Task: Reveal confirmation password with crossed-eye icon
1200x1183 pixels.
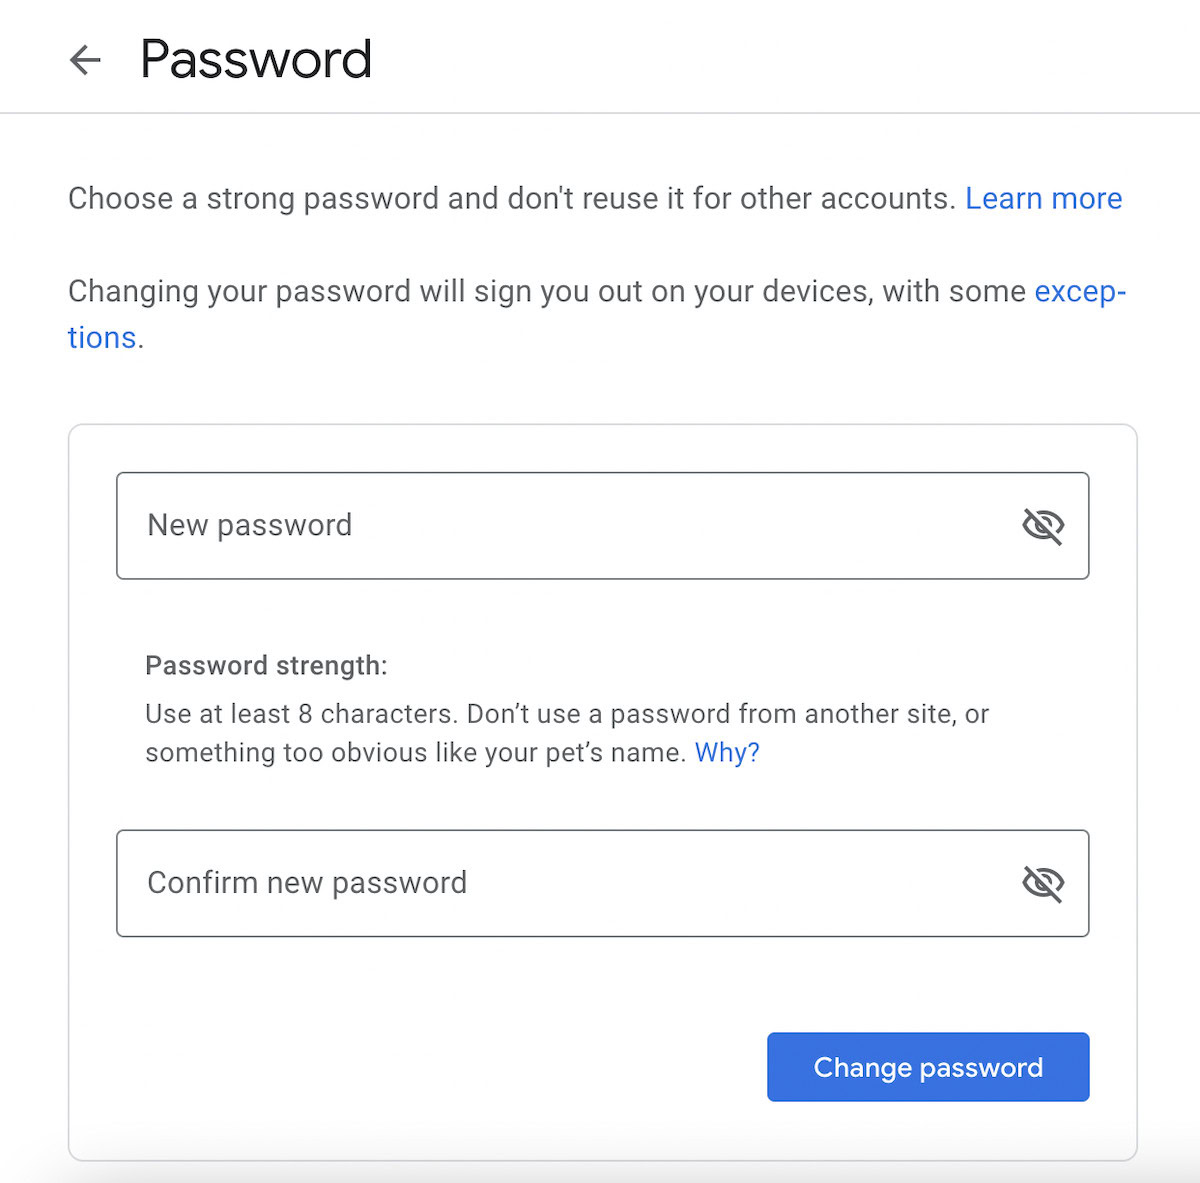Action: pyautogui.click(x=1042, y=883)
